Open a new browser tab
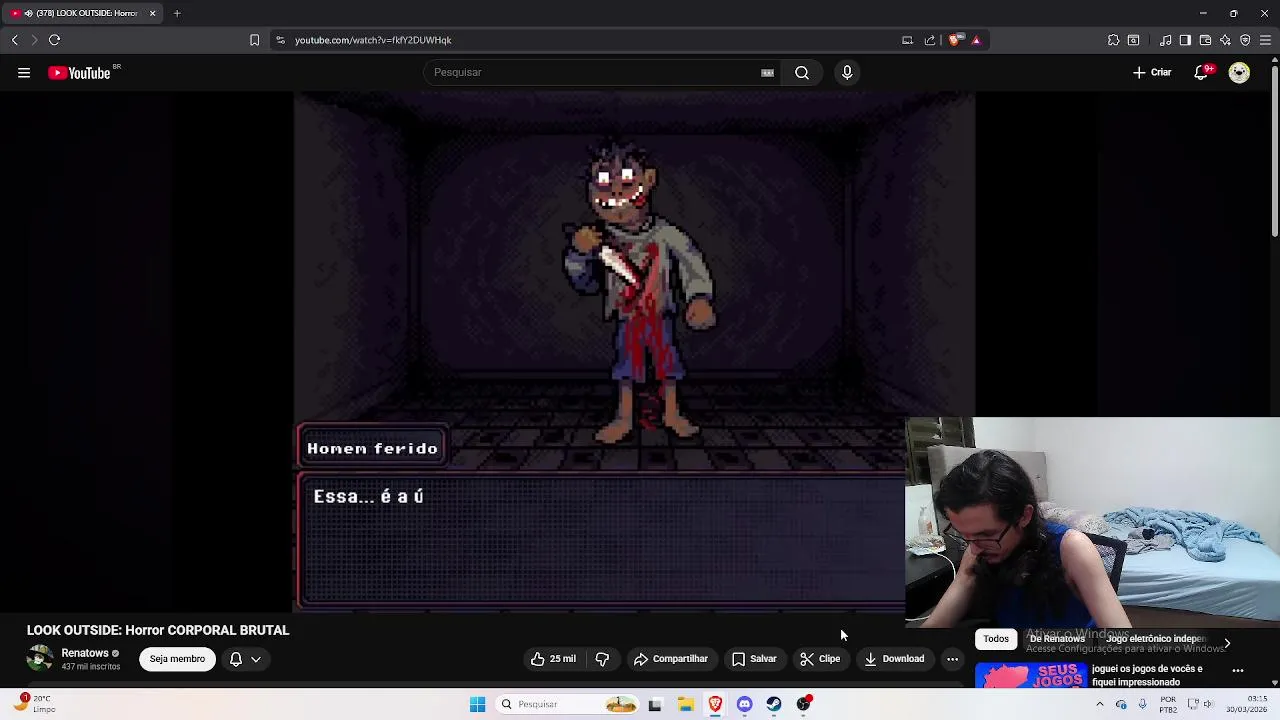The image size is (1280, 720). [x=177, y=13]
